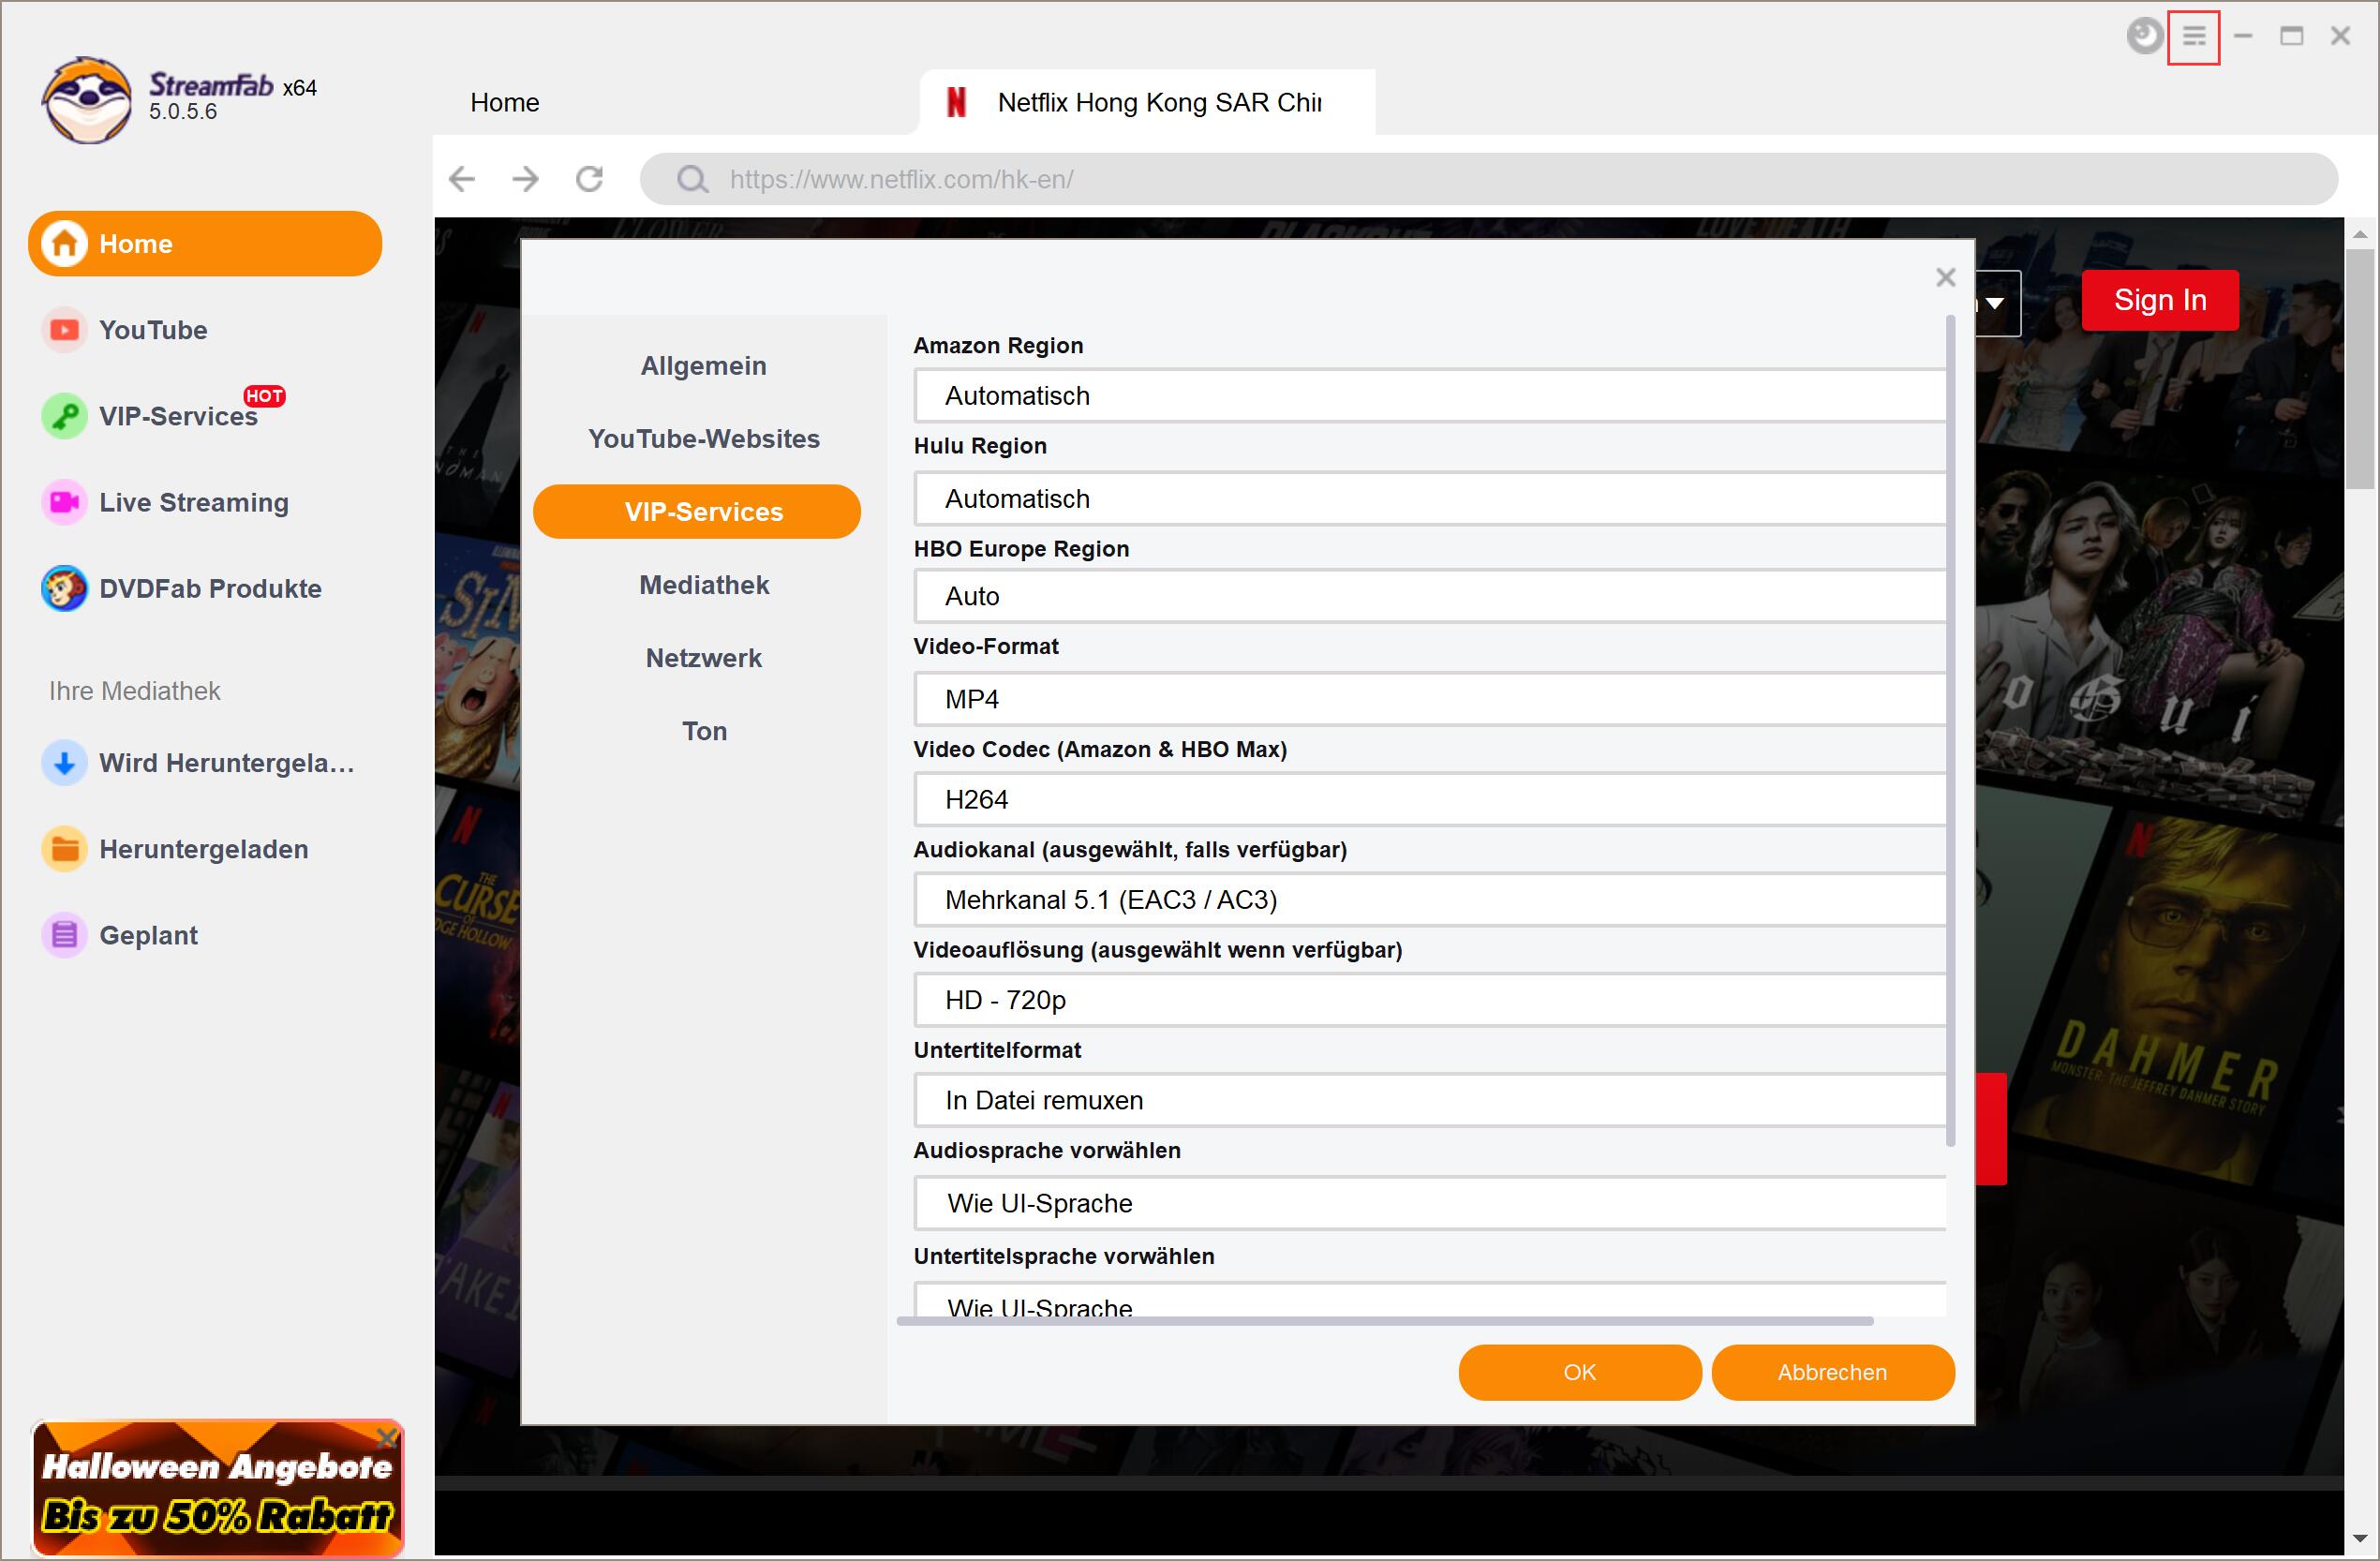Image resolution: width=2380 pixels, height=1561 pixels.
Task: Select the Mediathek settings tab
Action: tap(703, 585)
